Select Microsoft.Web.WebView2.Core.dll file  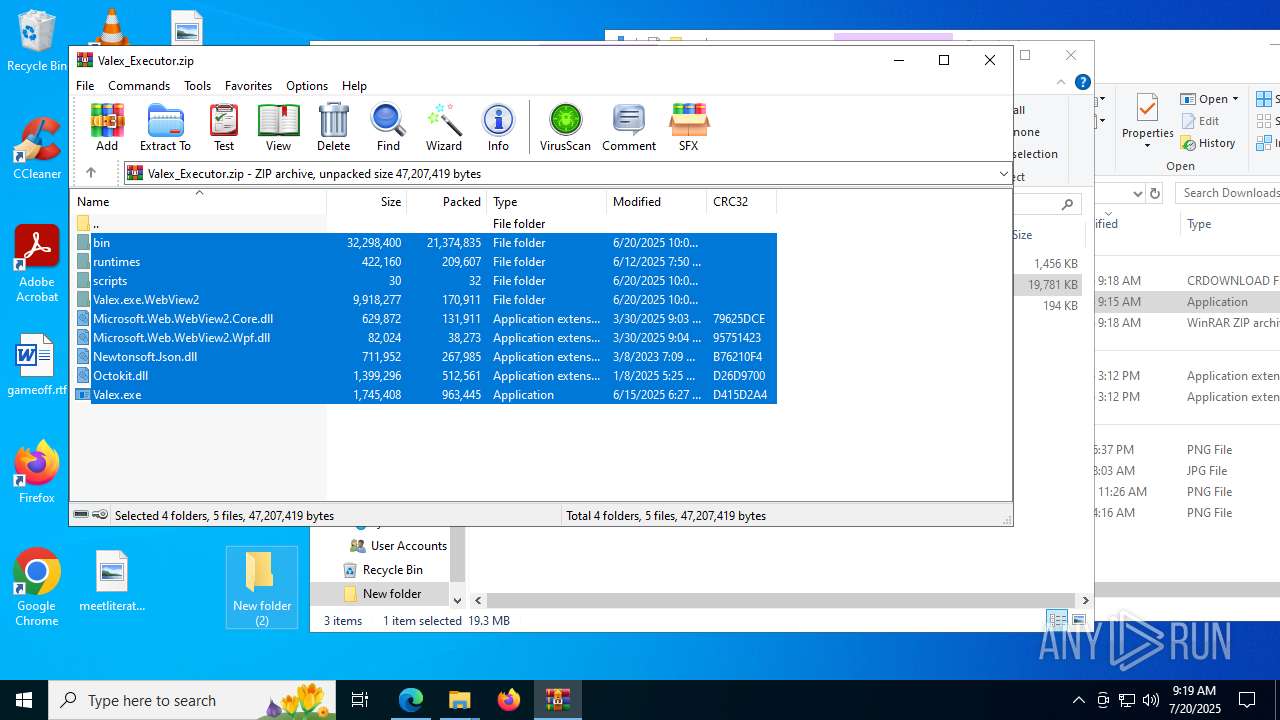point(426,319)
